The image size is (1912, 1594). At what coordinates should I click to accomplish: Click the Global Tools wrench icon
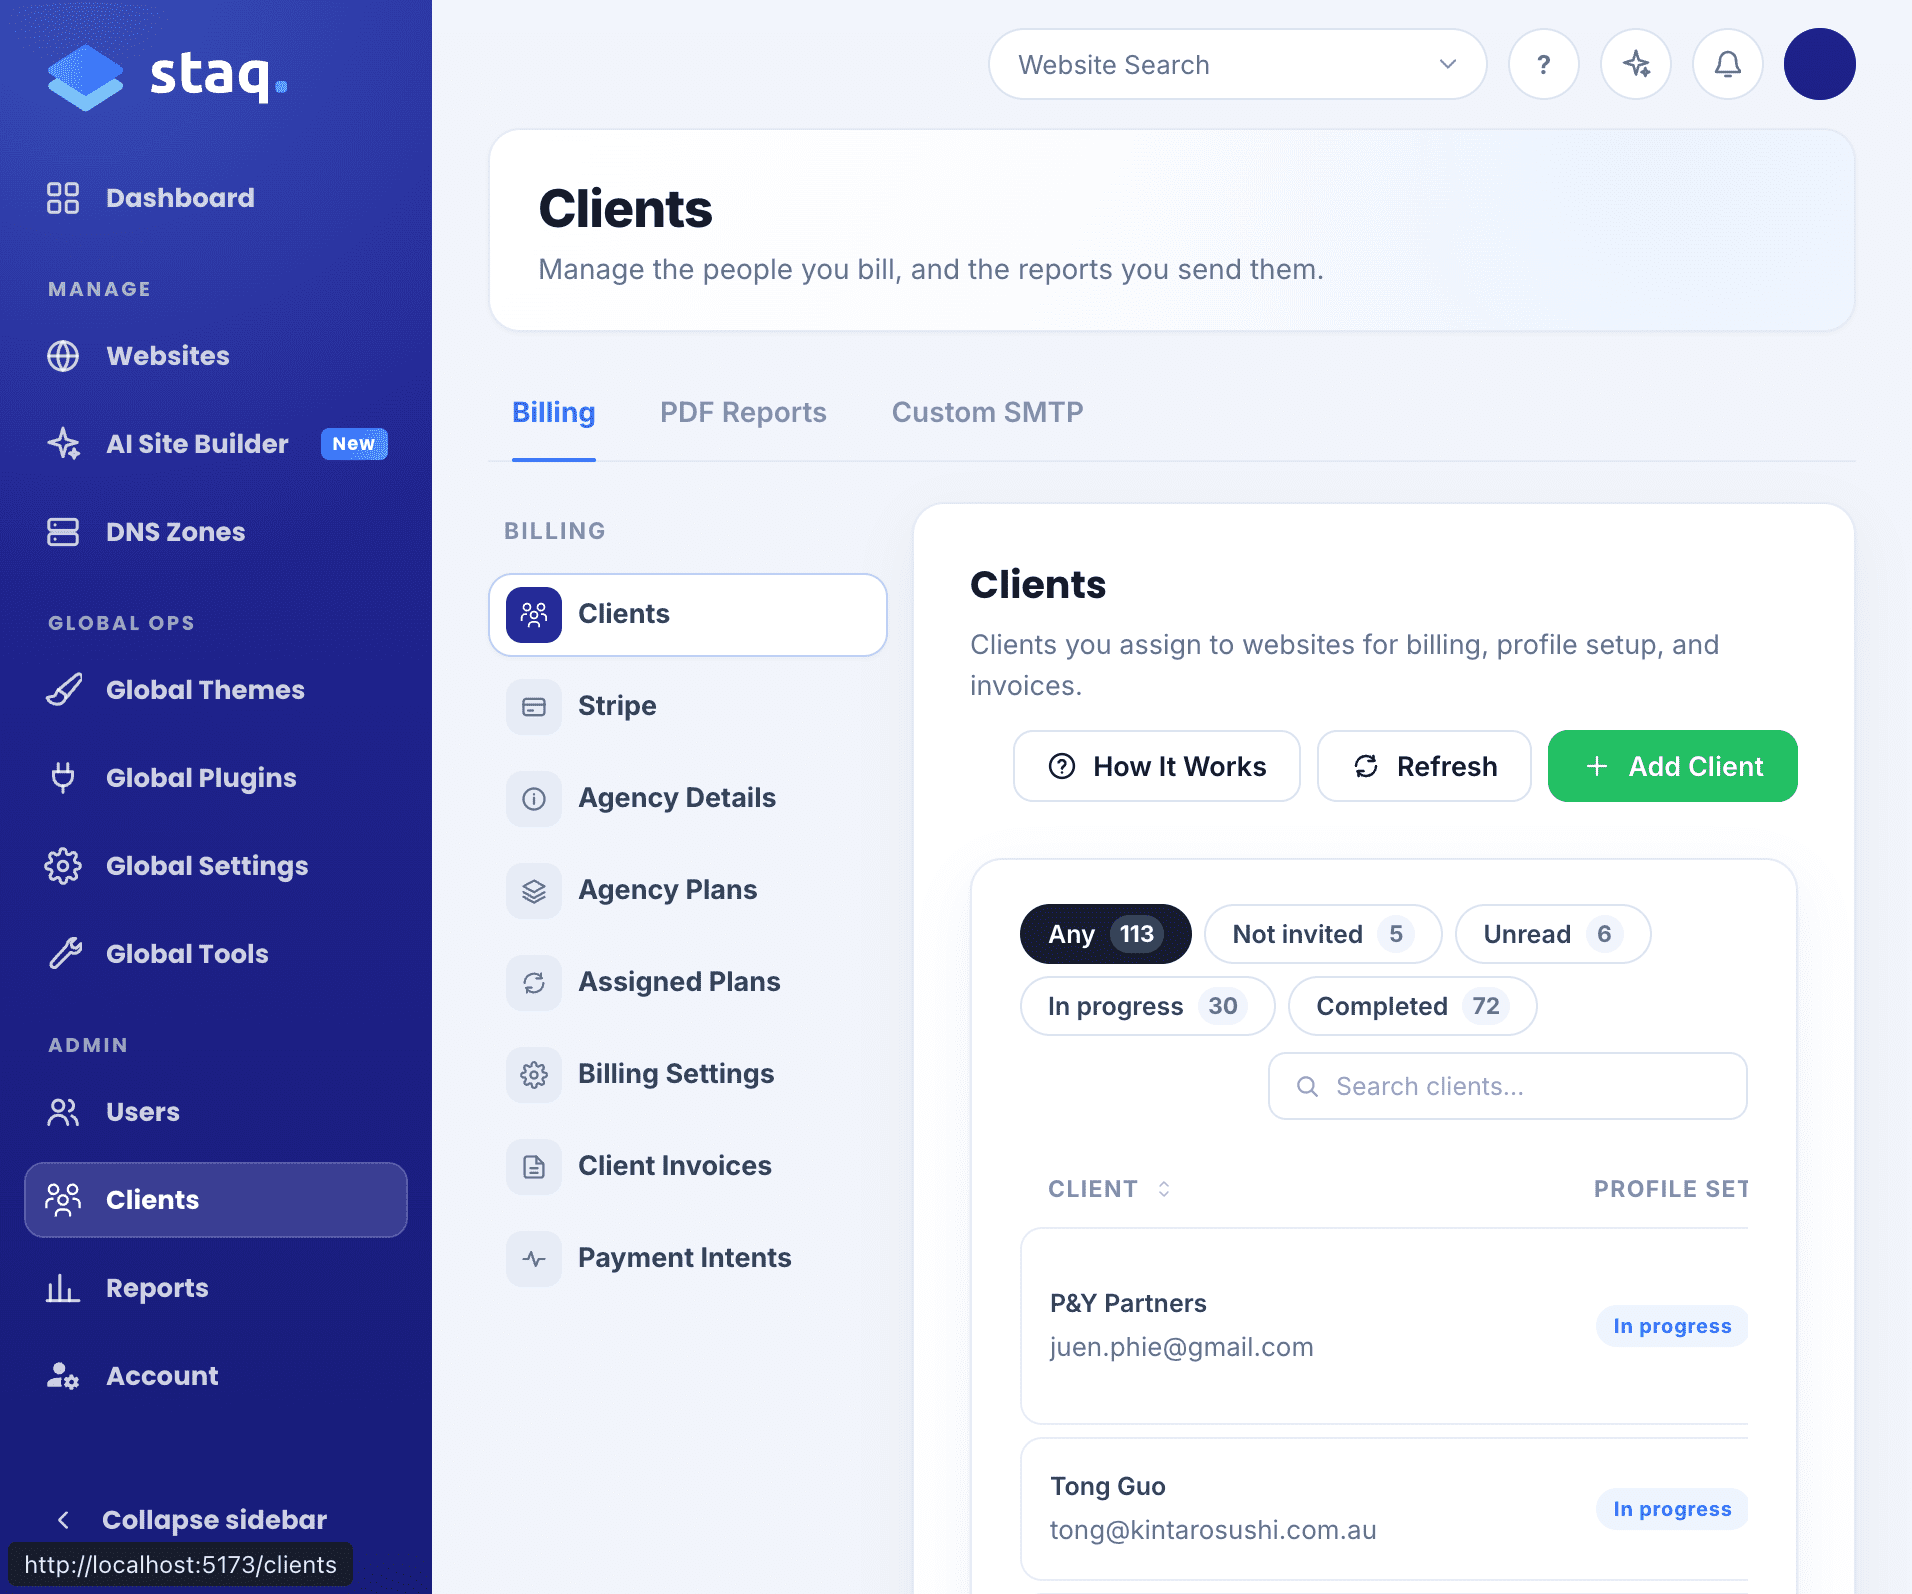pyautogui.click(x=63, y=954)
